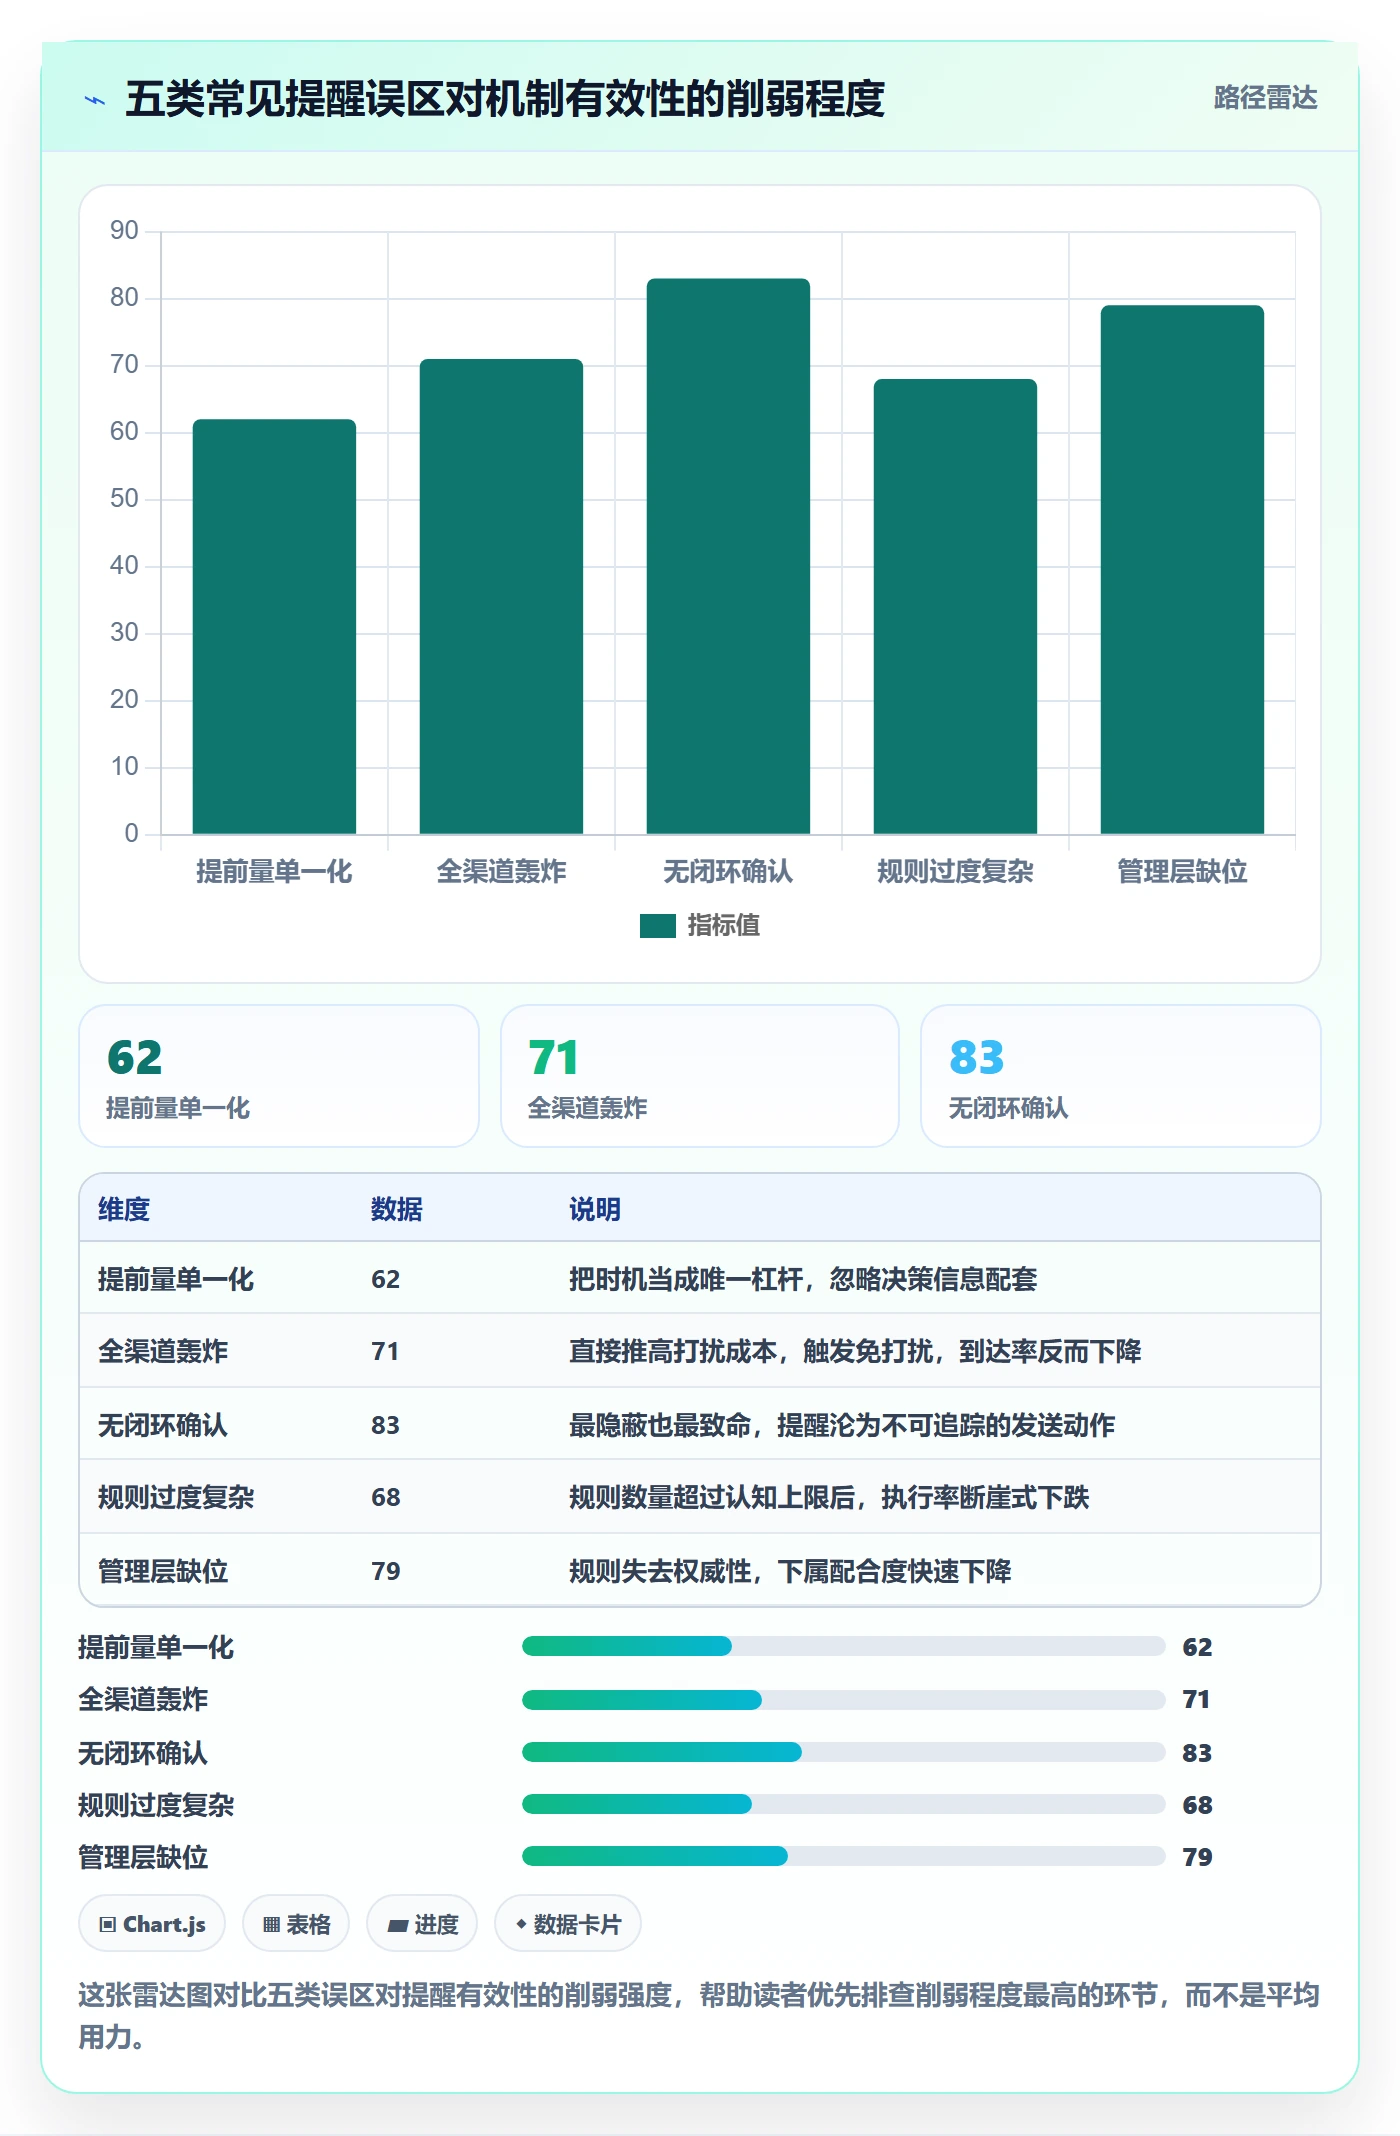
Task: Select table row cell 无闭环确认
Action: click(163, 1425)
